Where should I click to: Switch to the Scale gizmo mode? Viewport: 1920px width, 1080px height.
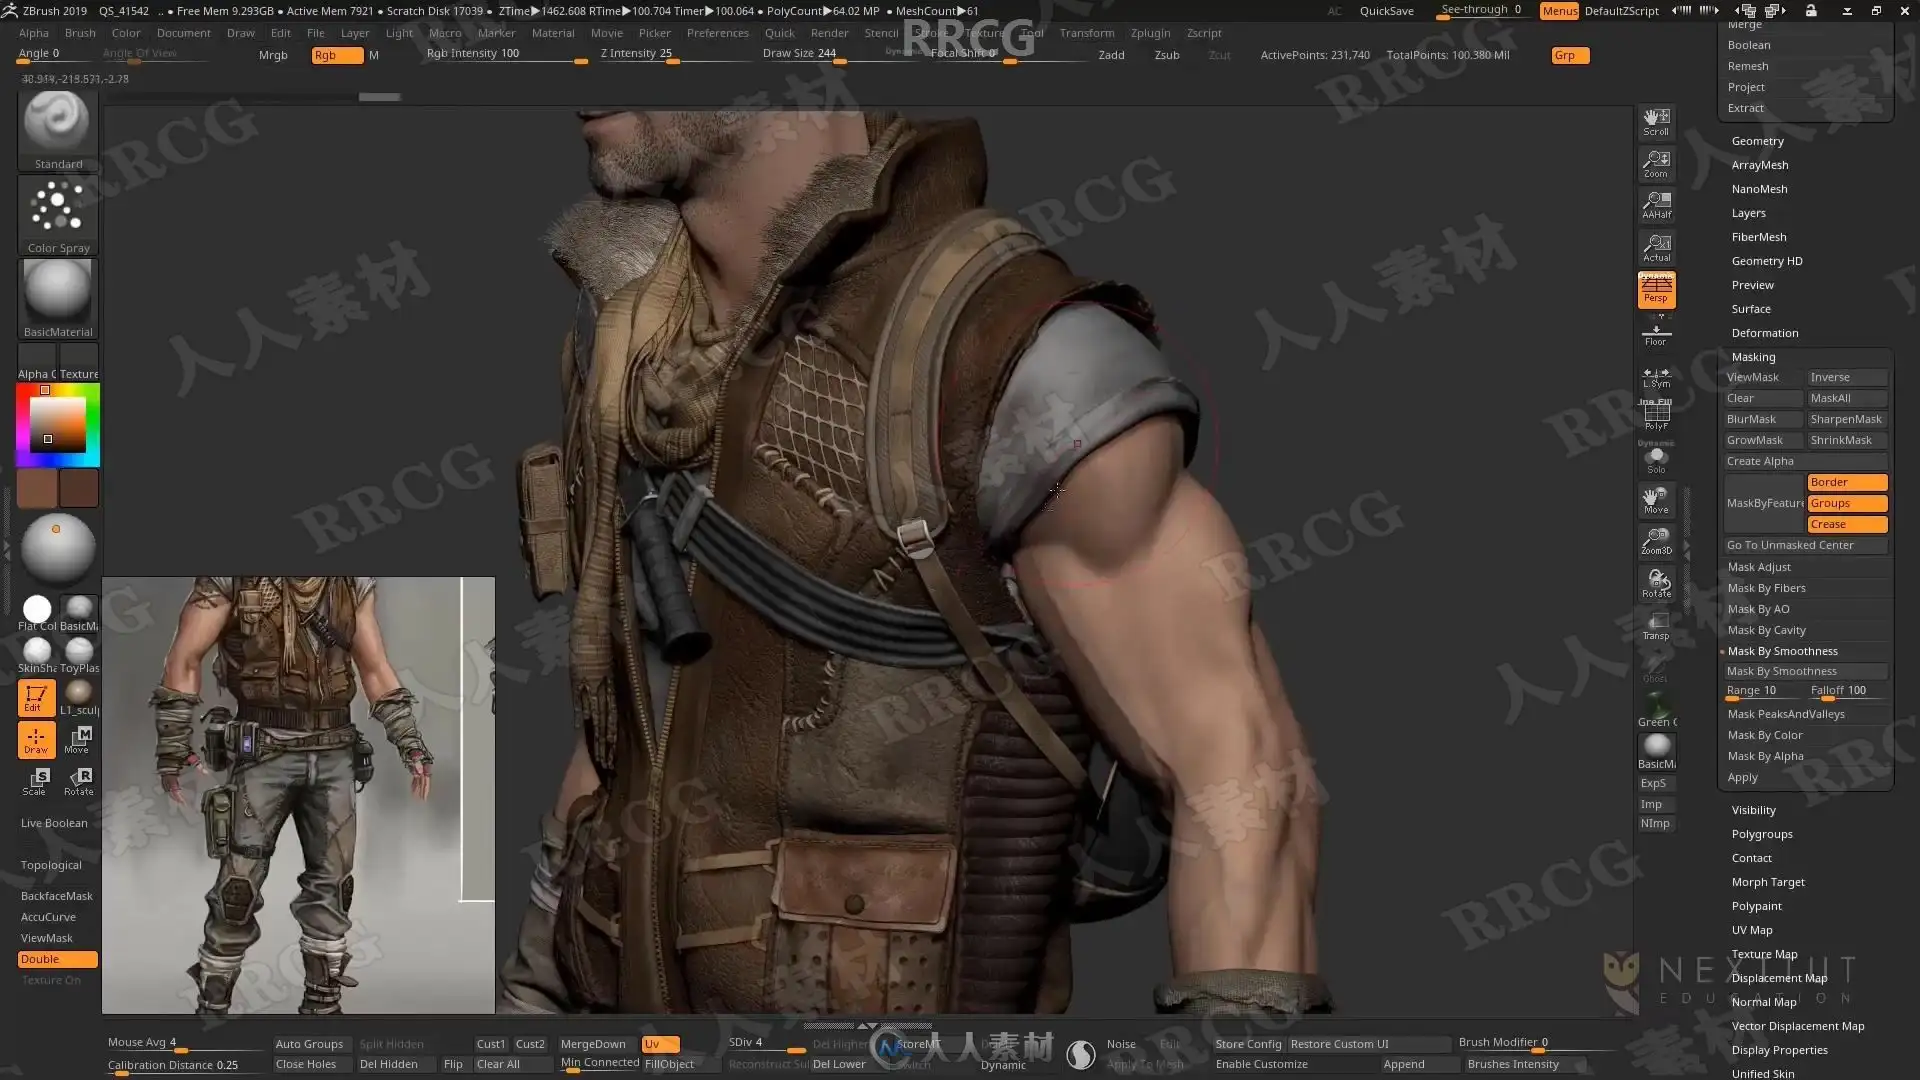[36, 781]
